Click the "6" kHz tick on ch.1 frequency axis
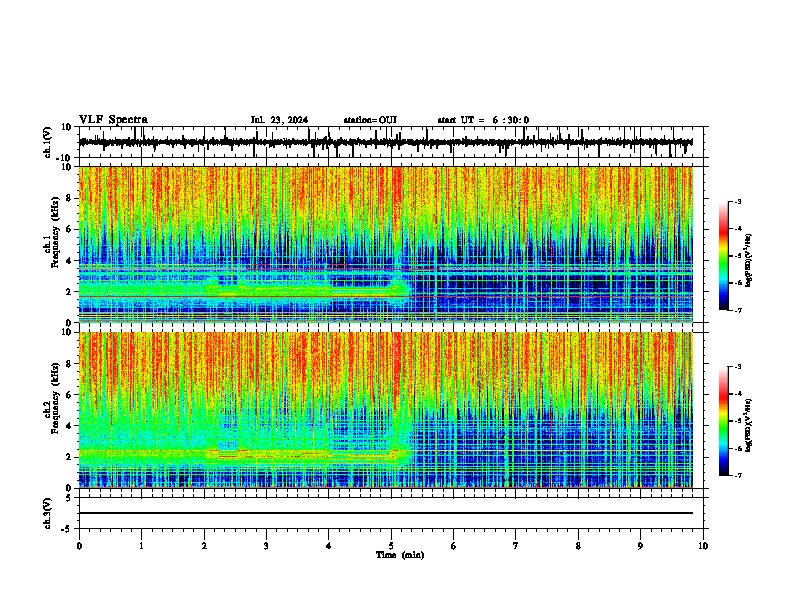 (x=69, y=229)
